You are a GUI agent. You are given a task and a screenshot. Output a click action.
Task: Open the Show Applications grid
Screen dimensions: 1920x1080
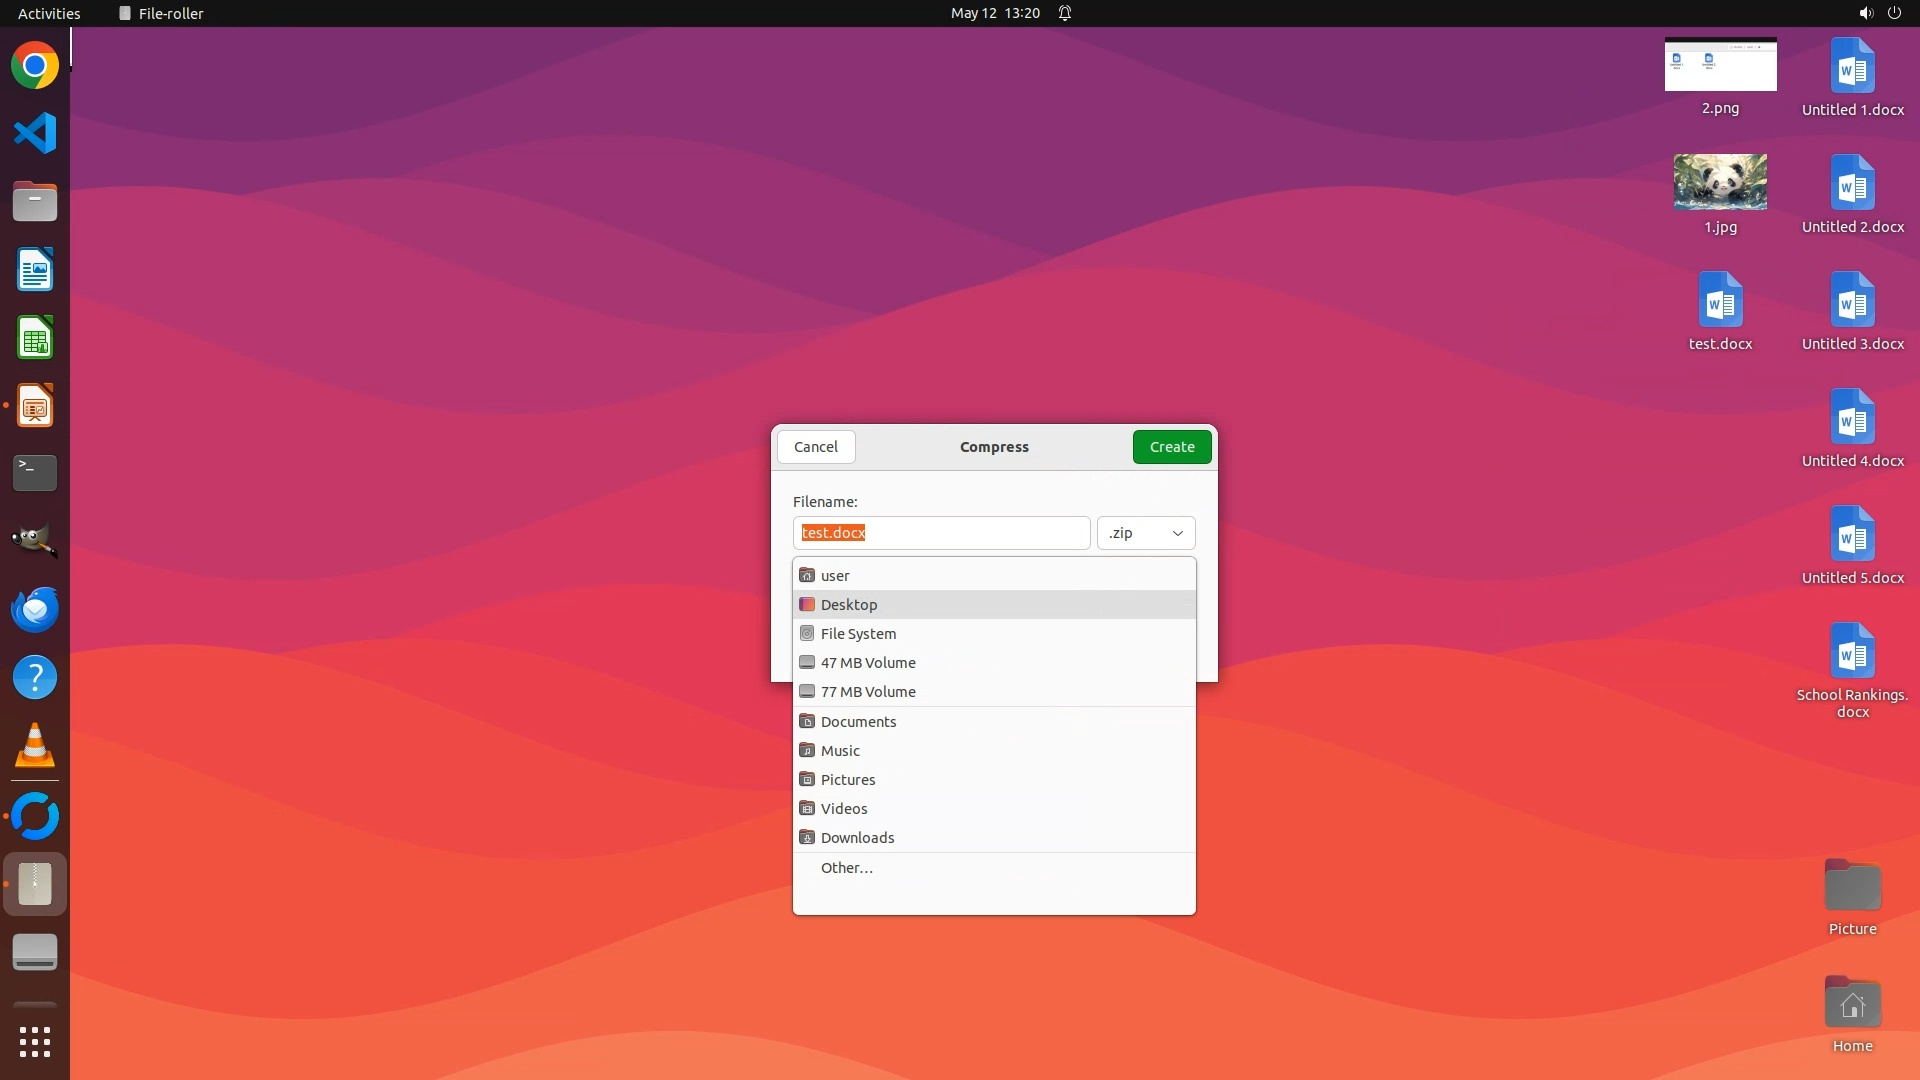[35, 1041]
